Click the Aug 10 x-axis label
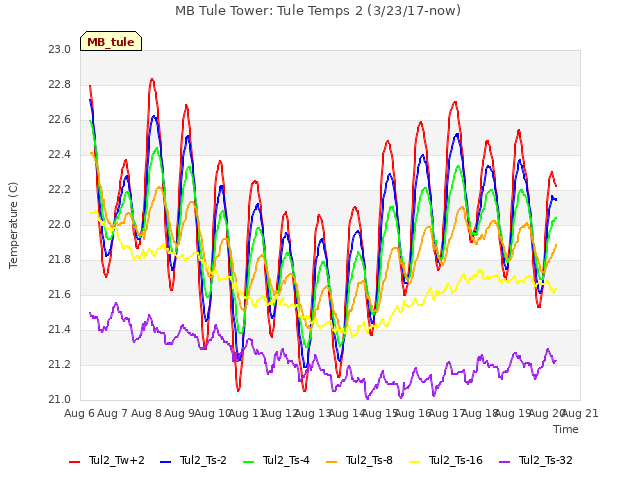Viewport: 640px width, 480px height. 213,413
